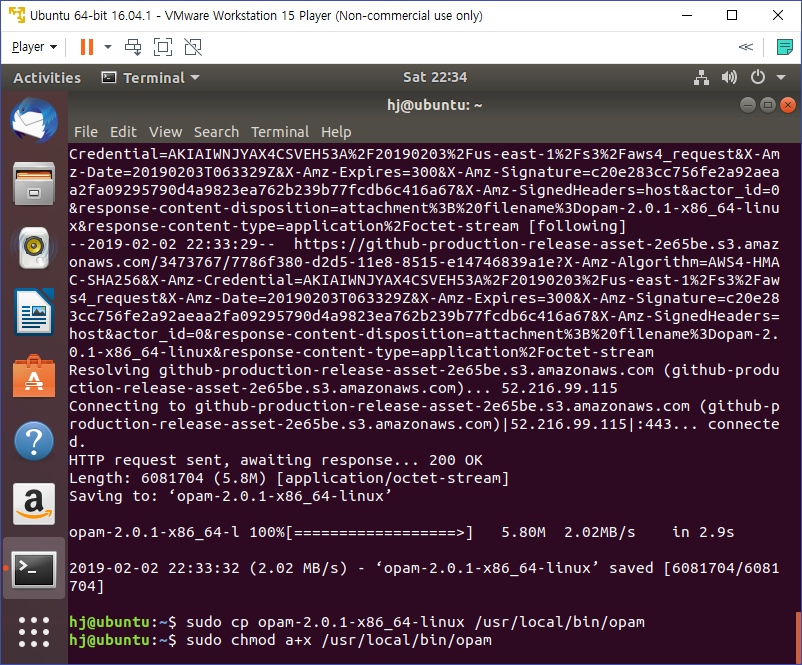Click the 'Length: 6081704' line

tap(289, 478)
